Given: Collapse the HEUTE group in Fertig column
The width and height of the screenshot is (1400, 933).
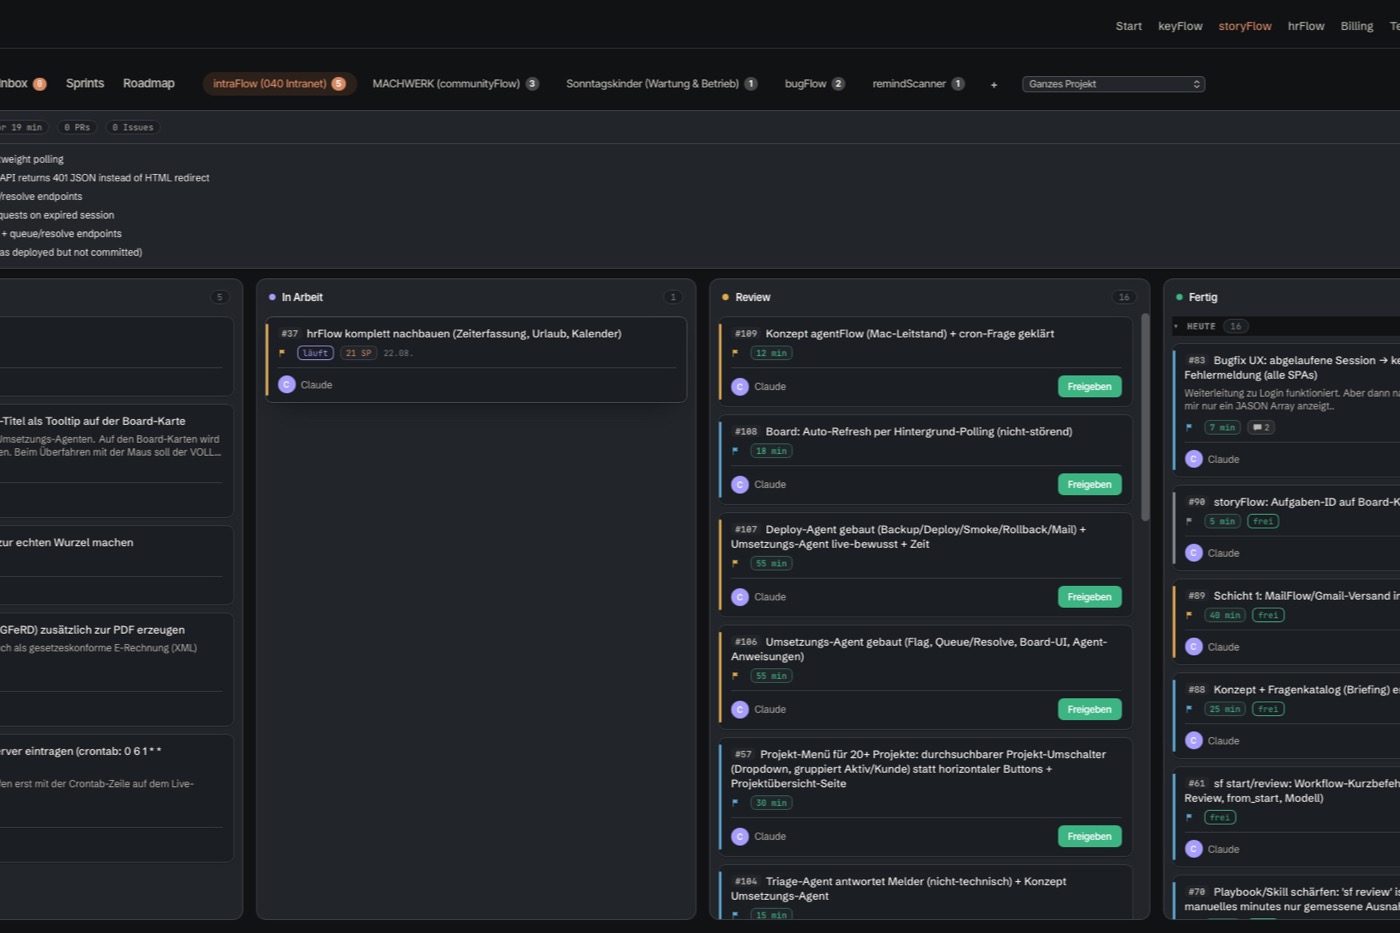Looking at the screenshot, I should click(1176, 326).
